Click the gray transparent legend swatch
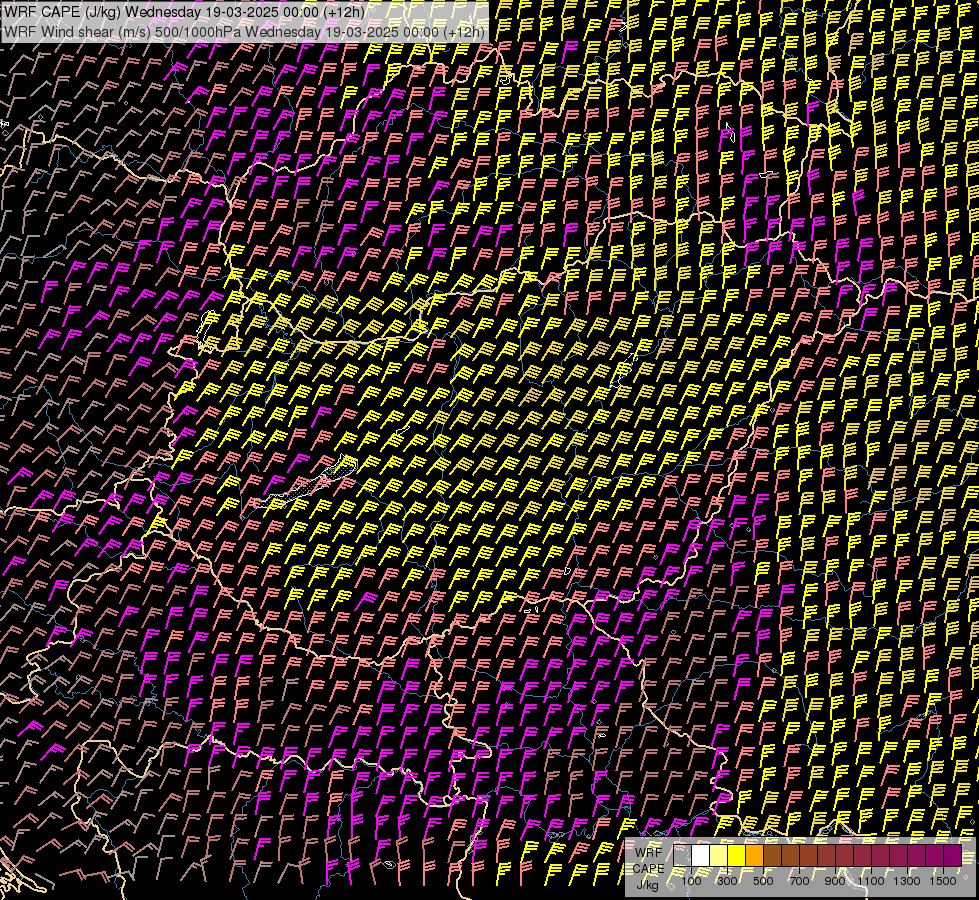 (682, 855)
